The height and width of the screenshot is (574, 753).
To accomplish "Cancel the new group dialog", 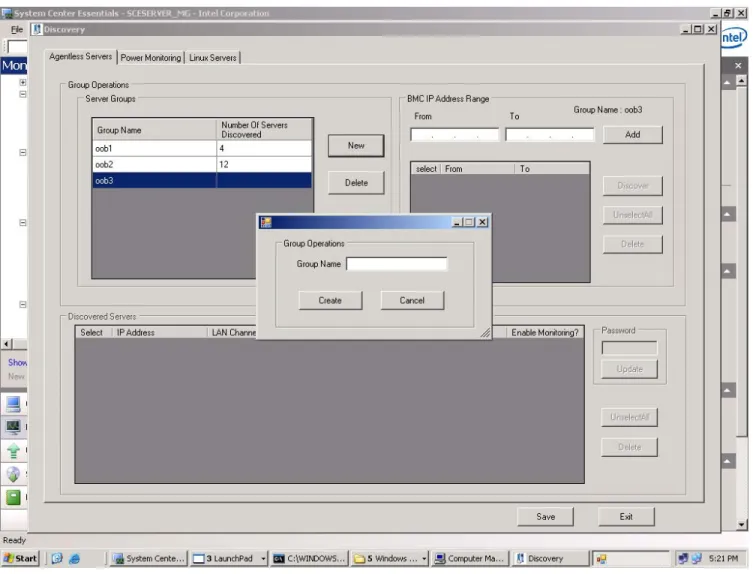I will tap(412, 300).
